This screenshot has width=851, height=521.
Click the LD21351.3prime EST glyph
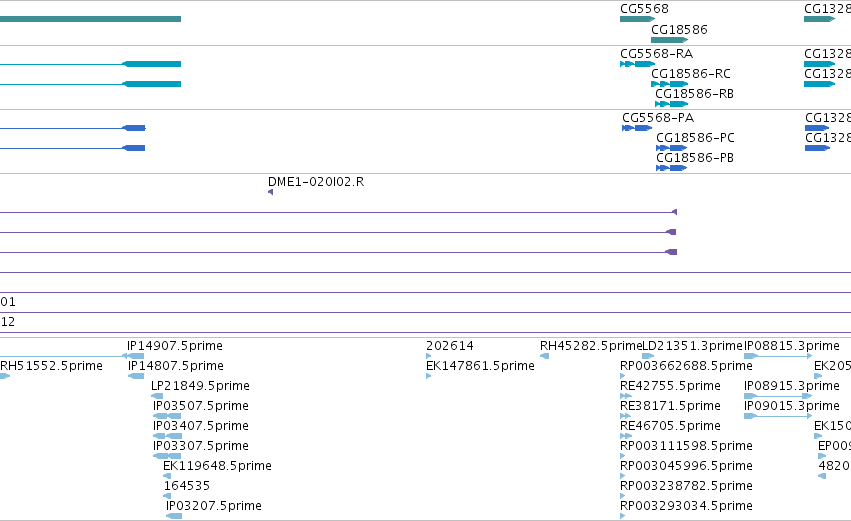(x=648, y=356)
